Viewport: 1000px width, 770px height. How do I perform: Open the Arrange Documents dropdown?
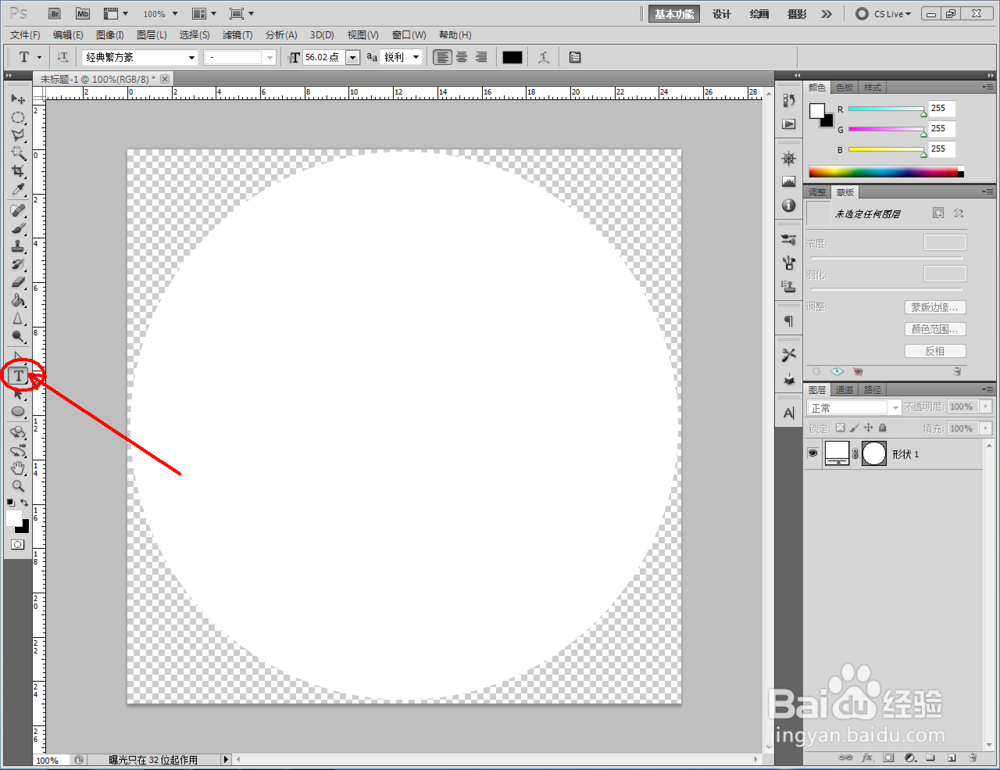(205, 13)
